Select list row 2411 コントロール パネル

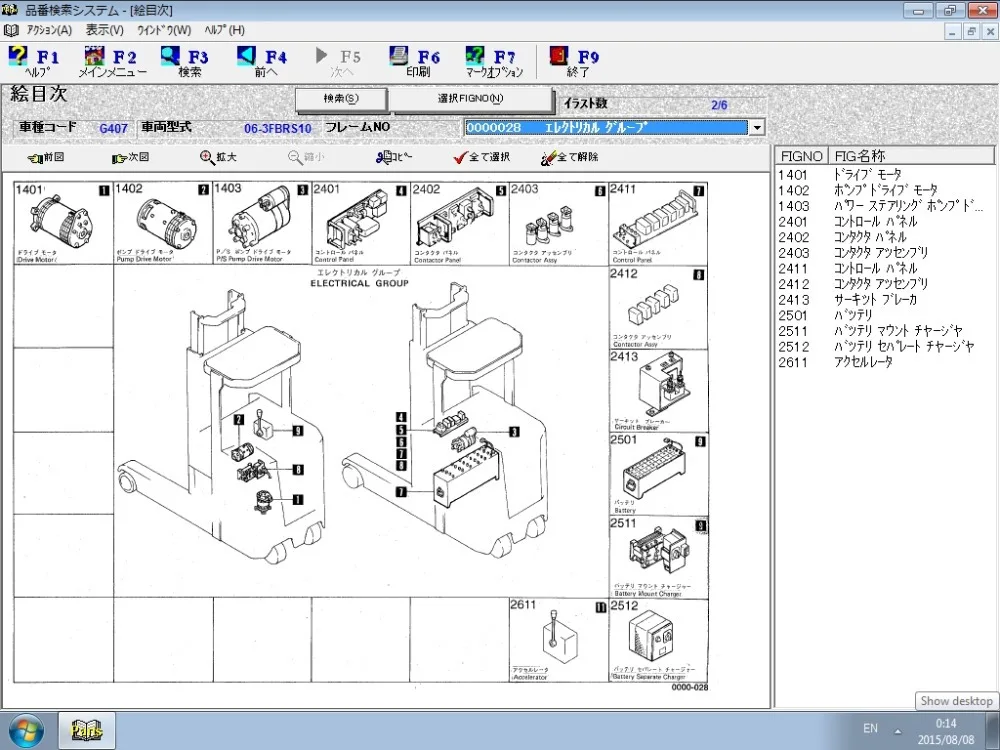(x=884, y=268)
